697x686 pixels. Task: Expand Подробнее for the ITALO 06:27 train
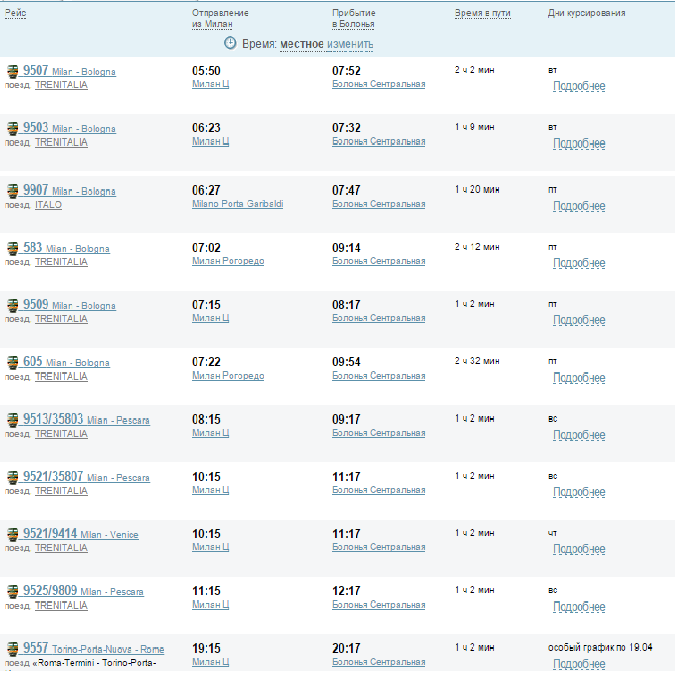pyautogui.click(x=579, y=206)
